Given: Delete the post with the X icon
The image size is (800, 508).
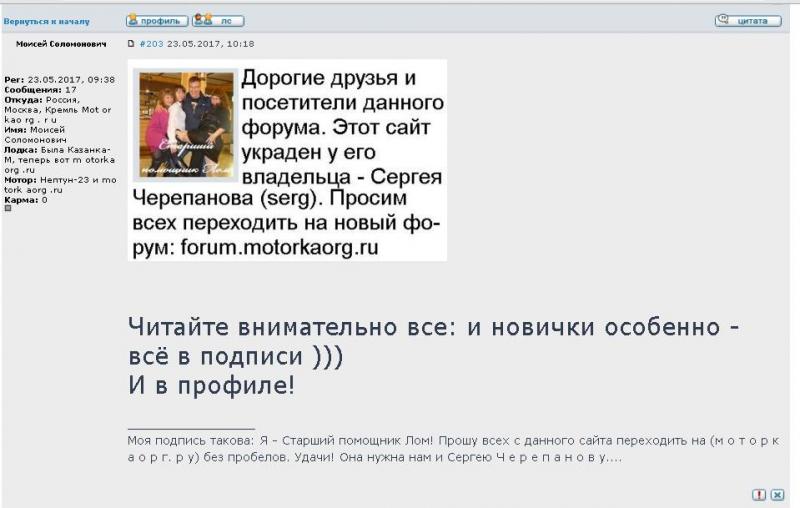Looking at the screenshot, I should tap(777, 494).
